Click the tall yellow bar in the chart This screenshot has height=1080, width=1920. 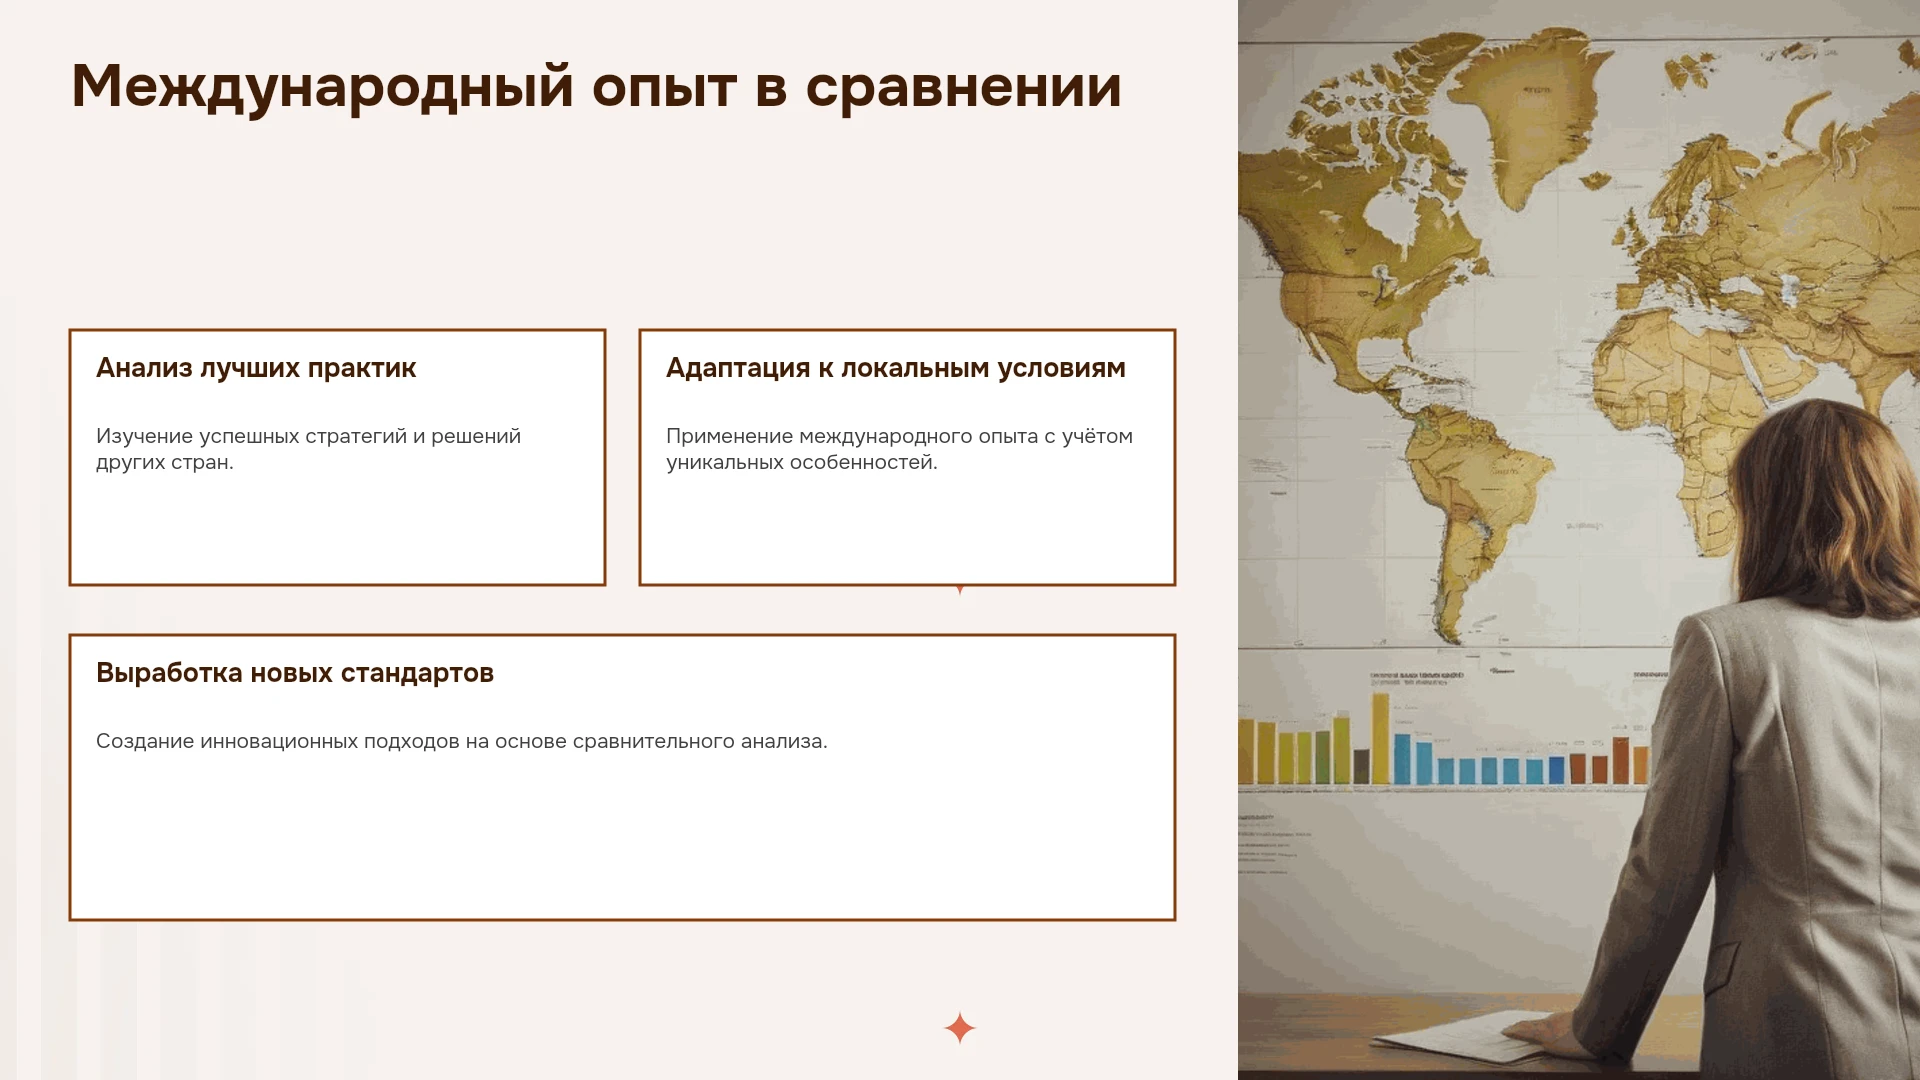[1380, 738]
